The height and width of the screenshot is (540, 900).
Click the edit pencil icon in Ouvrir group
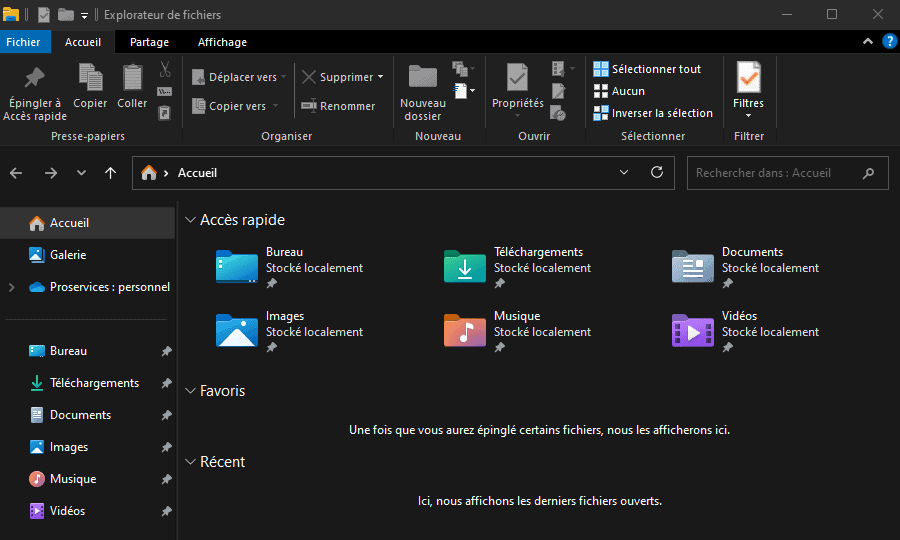[x=558, y=91]
